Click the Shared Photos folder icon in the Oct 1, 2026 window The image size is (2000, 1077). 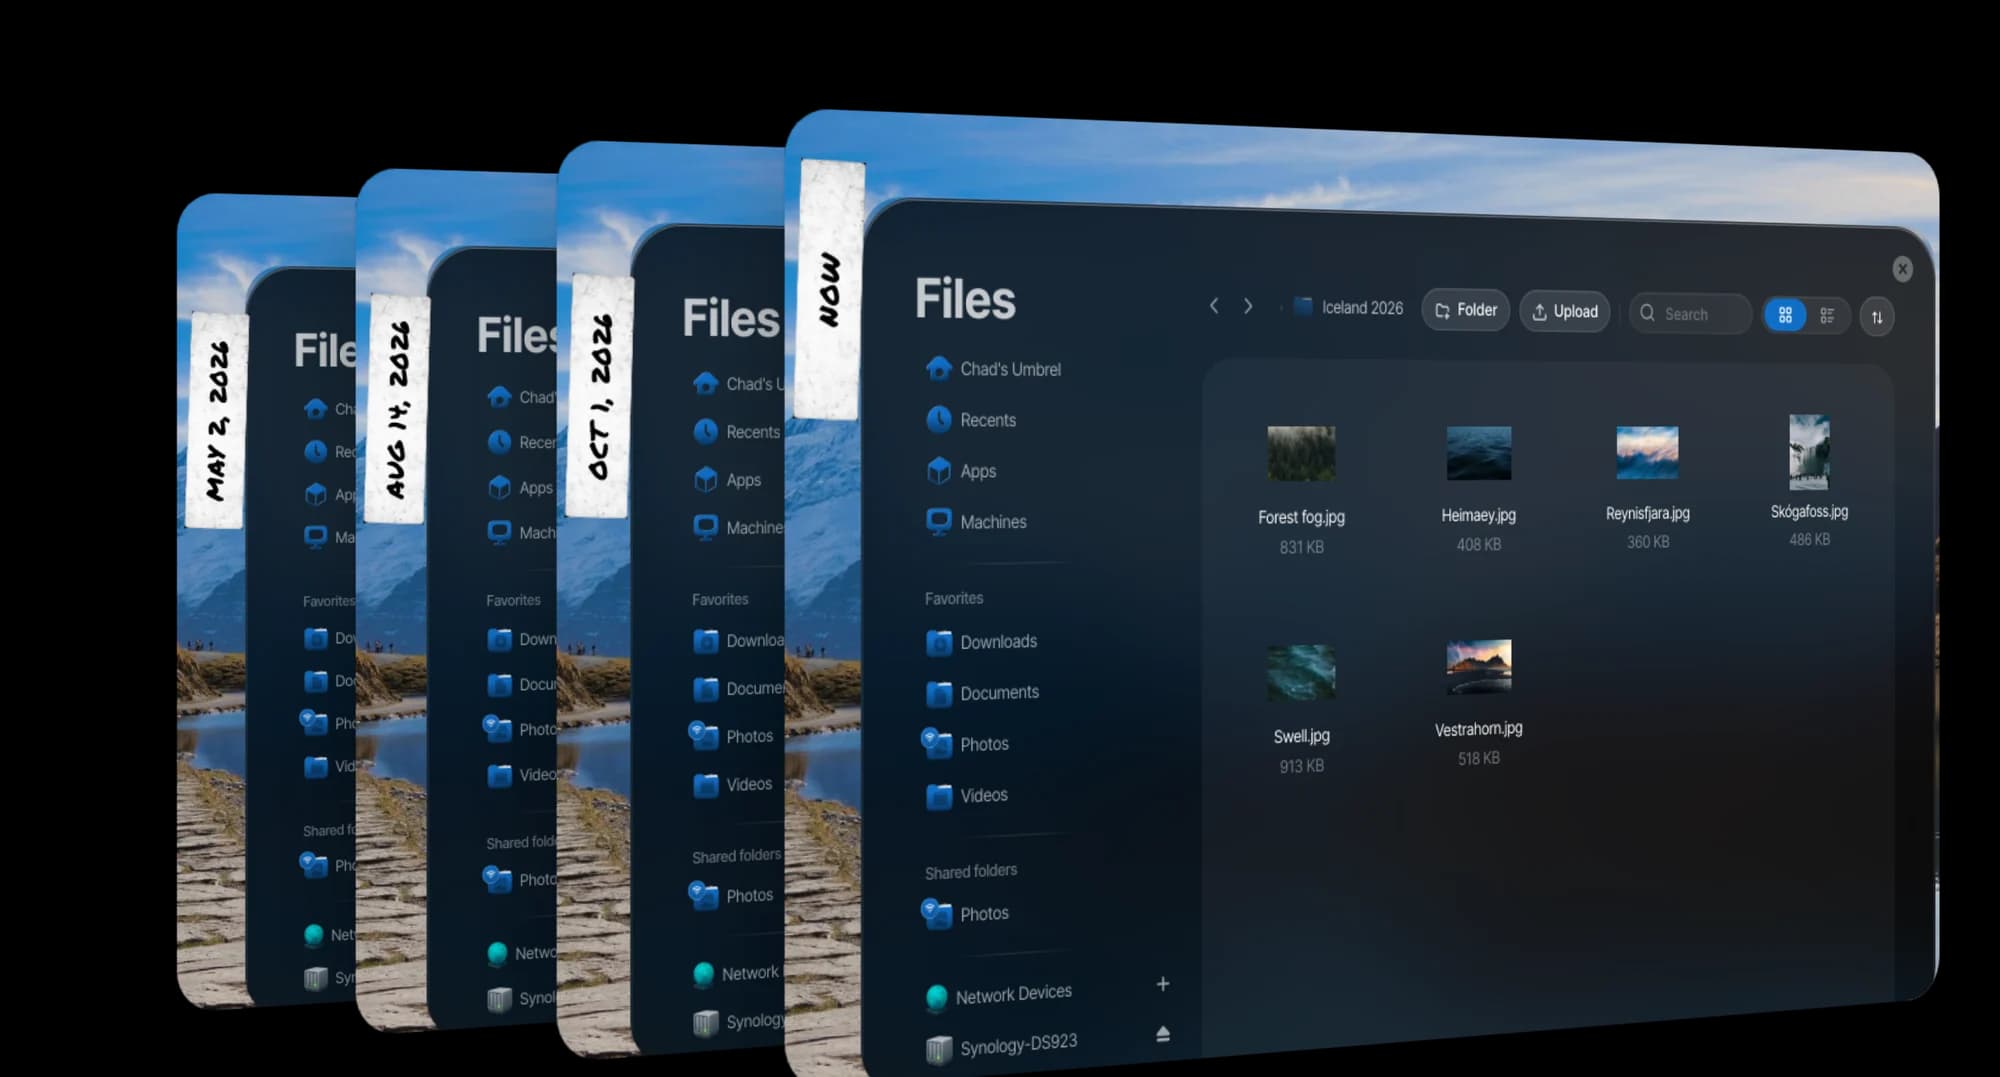[x=704, y=894]
